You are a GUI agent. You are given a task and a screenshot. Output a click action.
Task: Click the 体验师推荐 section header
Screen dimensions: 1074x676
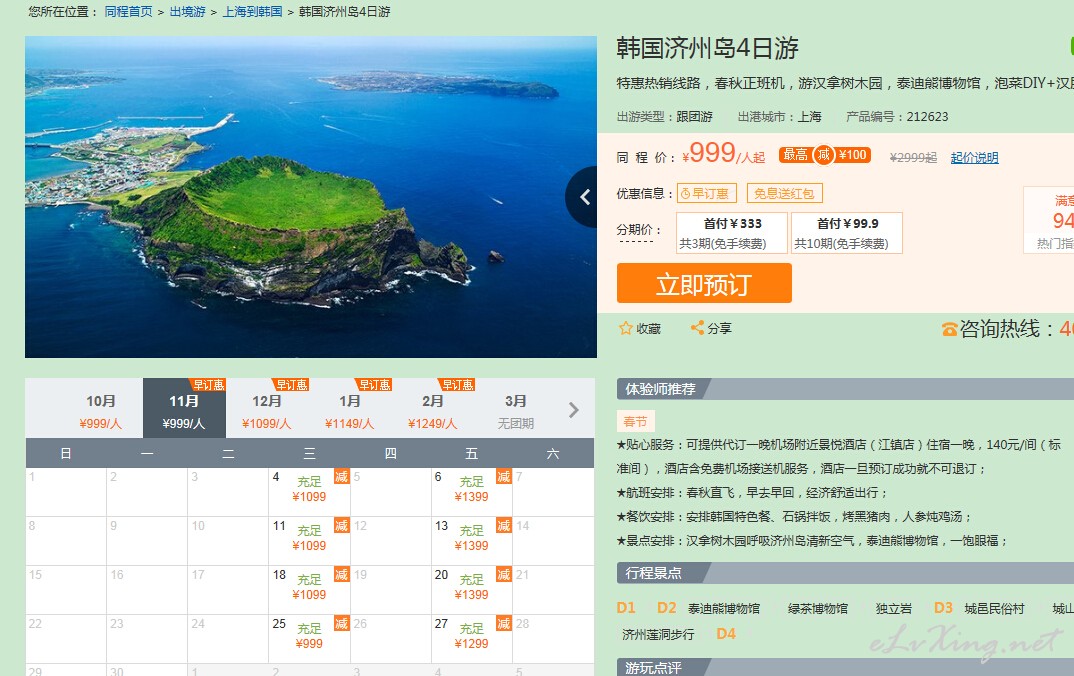(660, 389)
